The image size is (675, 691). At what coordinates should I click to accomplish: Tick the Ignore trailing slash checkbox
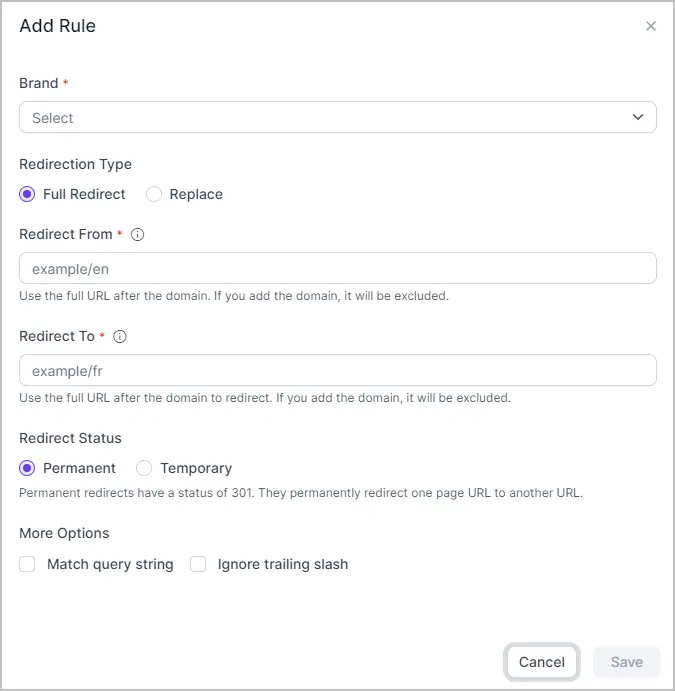click(198, 564)
